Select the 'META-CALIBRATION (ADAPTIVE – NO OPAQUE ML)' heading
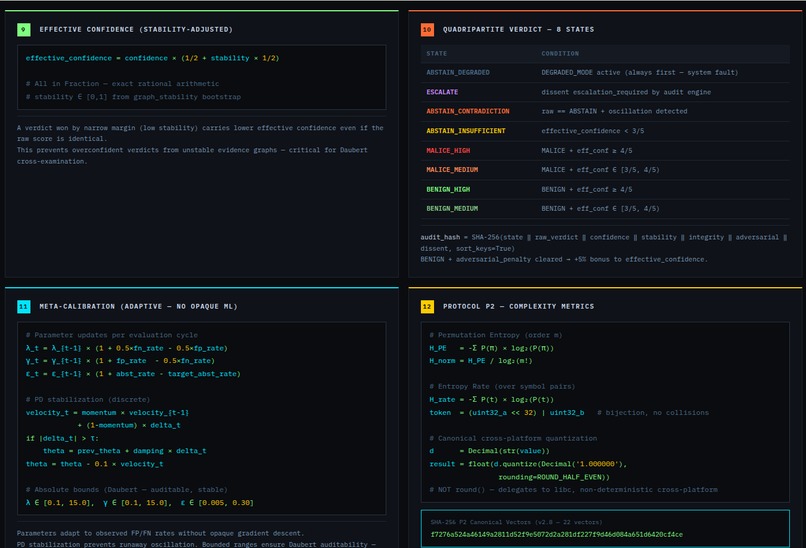This screenshot has height=548, width=806. coord(138,306)
